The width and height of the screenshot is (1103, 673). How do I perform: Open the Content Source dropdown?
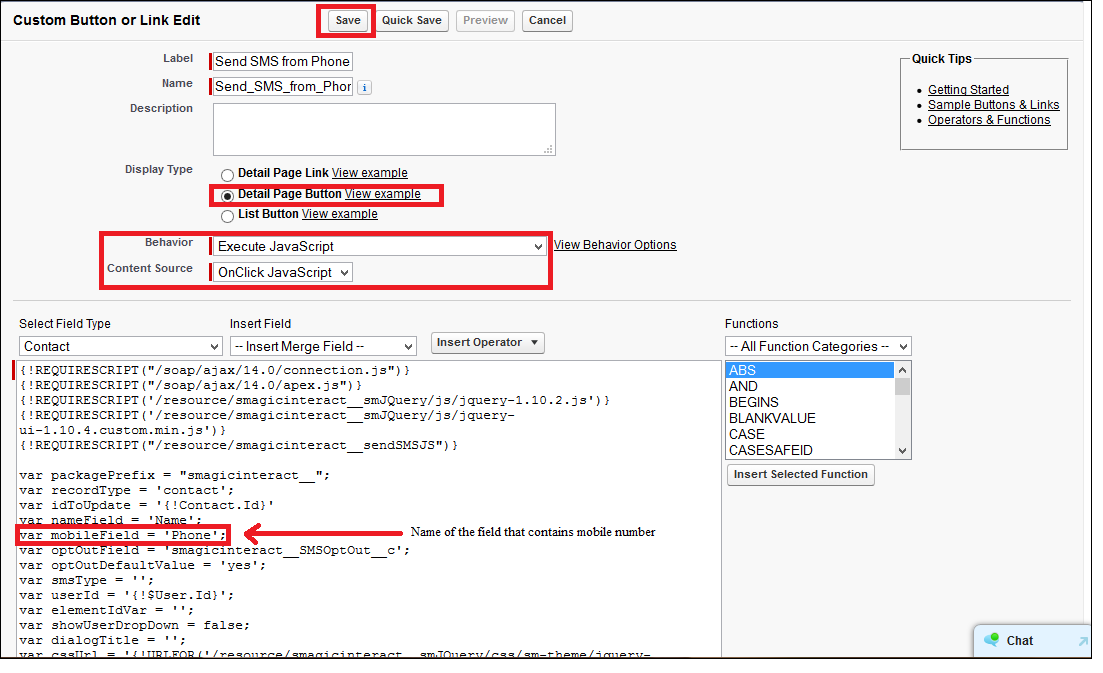[283, 272]
